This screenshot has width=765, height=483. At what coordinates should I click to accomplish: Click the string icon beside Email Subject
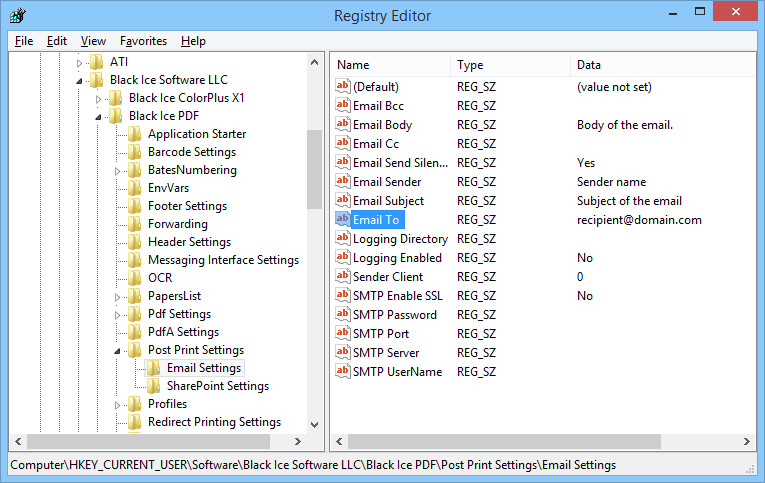tap(342, 201)
